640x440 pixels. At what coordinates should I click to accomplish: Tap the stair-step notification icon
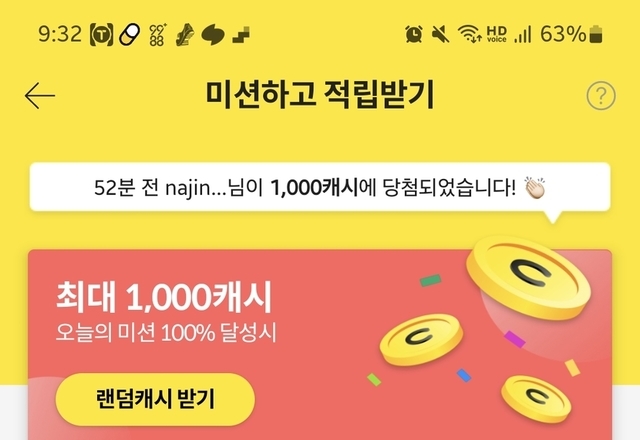point(241,35)
